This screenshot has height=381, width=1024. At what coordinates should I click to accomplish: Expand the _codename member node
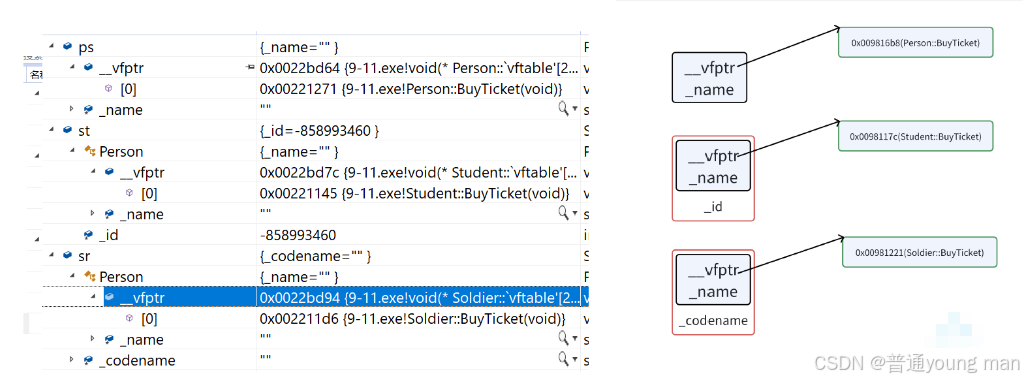72,360
